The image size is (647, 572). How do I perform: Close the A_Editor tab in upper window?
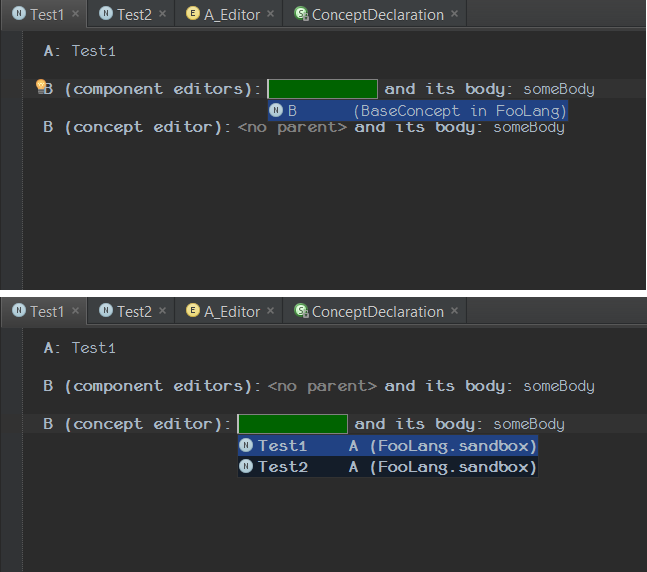[x=270, y=15]
